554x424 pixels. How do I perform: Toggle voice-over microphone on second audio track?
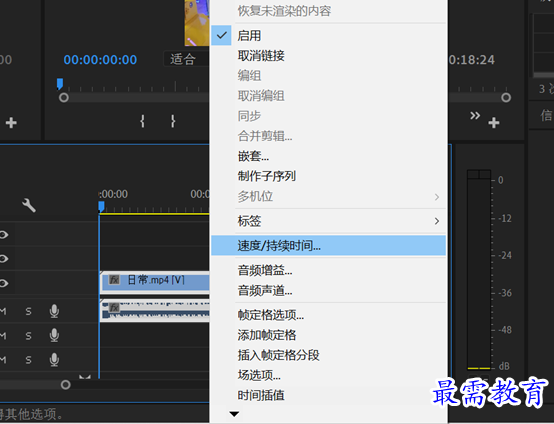[x=54, y=335]
